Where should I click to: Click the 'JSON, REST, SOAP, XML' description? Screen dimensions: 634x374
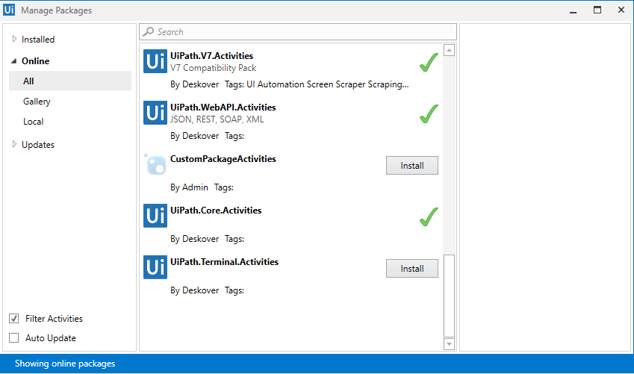click(217, 119)
